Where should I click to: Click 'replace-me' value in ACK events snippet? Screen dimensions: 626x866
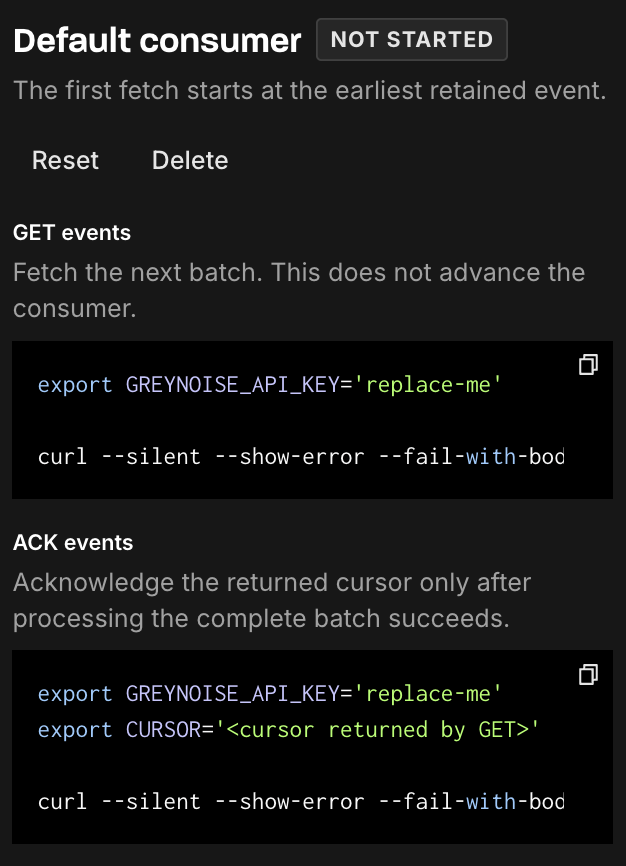click(428, 694)
